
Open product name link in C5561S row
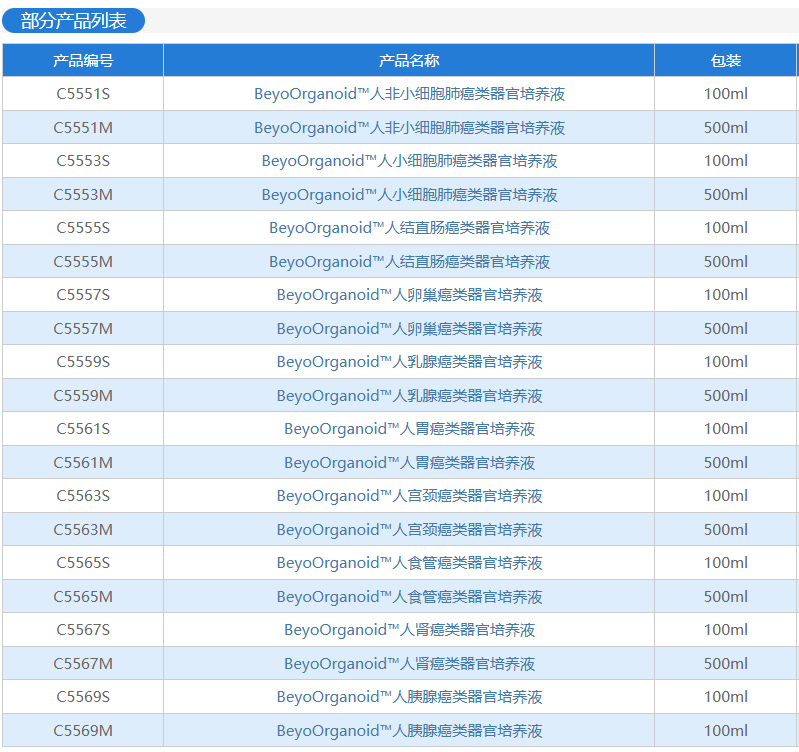click(409, 429)
